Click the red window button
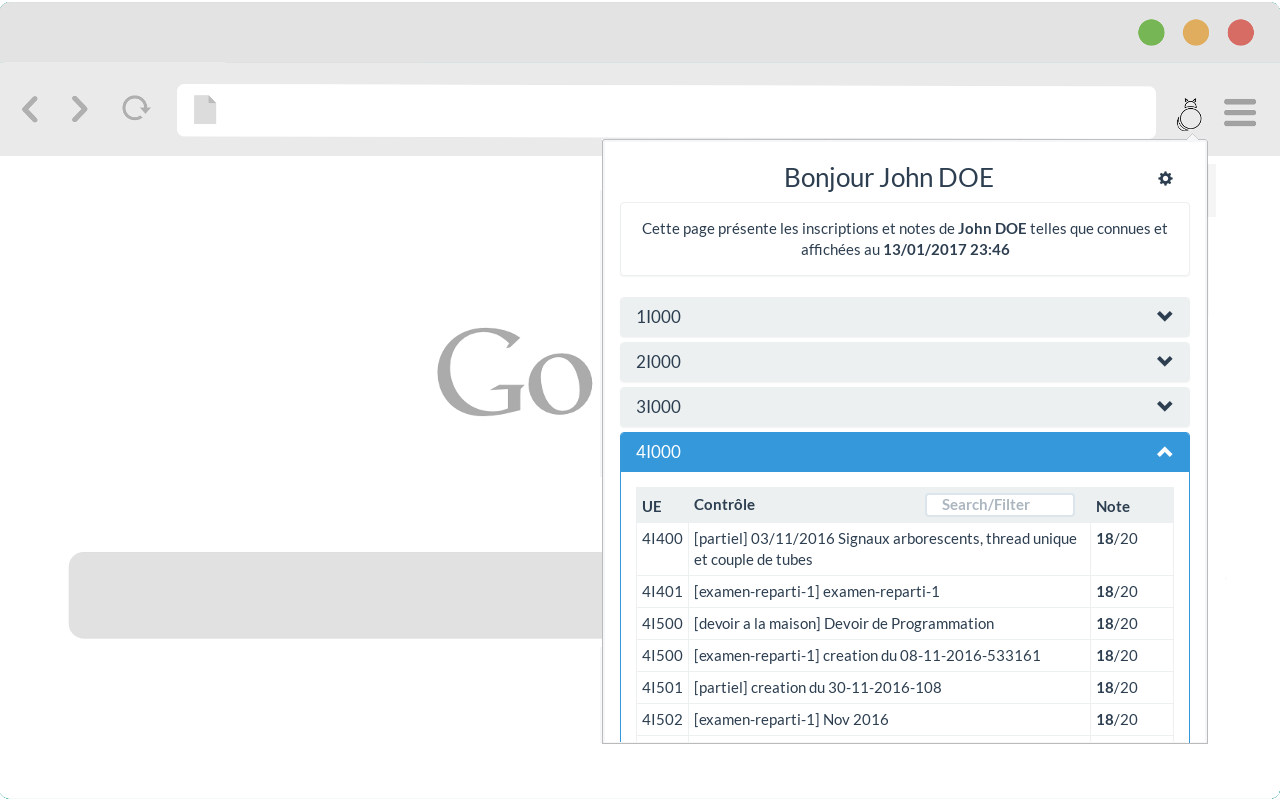1280x800 pixels. (1241, 33)
